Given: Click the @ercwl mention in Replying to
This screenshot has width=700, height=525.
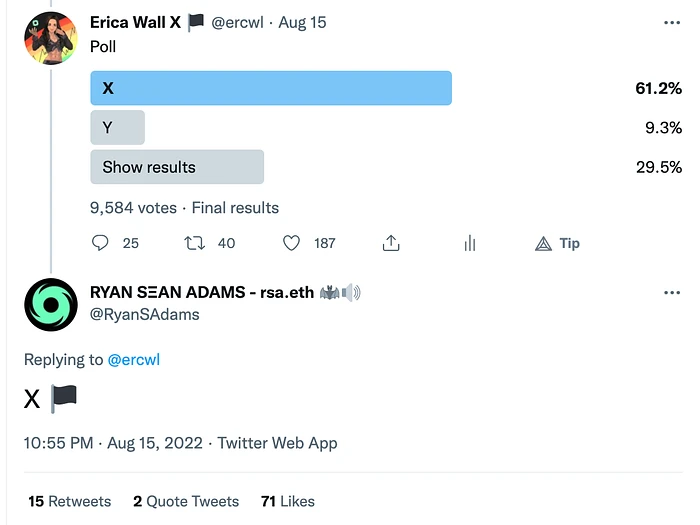Looking at the screenshot, I should click(133, 359).
